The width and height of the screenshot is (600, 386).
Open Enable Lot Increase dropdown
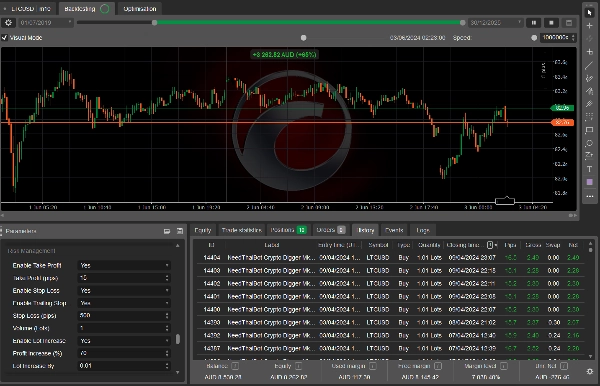[124, 340]
